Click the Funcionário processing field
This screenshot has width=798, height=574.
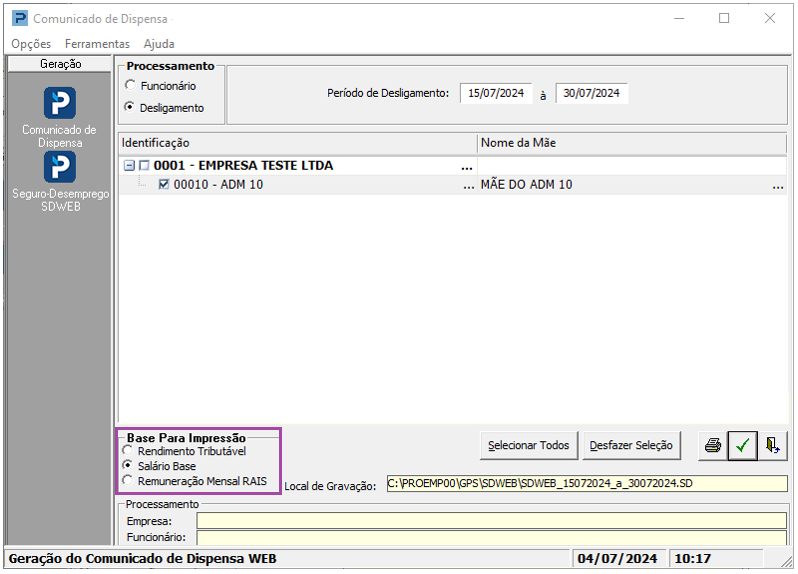[x=492, y=537]
